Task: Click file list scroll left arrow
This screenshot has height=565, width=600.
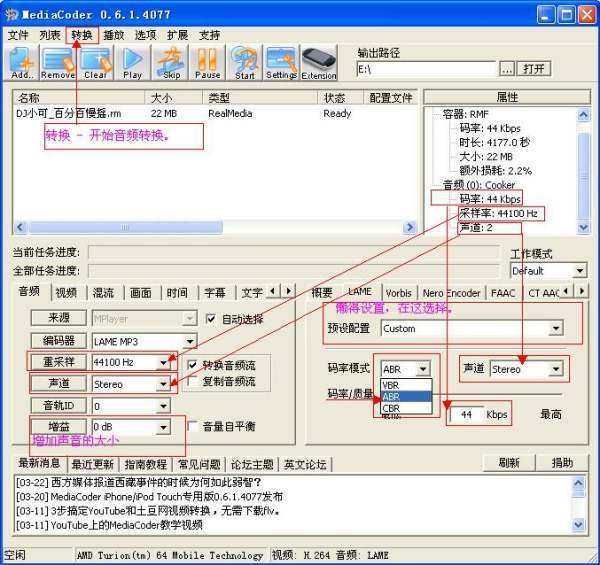Action: point(20,227)
